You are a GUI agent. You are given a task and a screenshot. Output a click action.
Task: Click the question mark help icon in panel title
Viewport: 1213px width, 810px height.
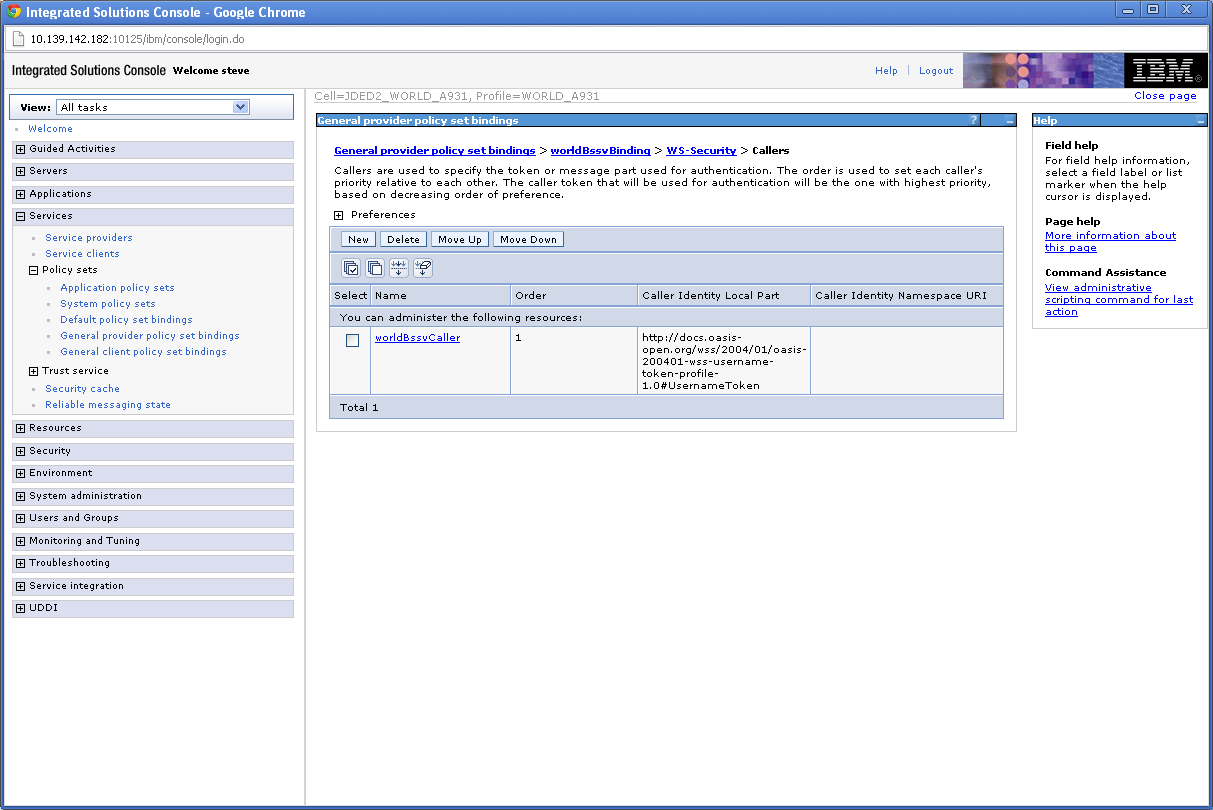tap(973, 120)
